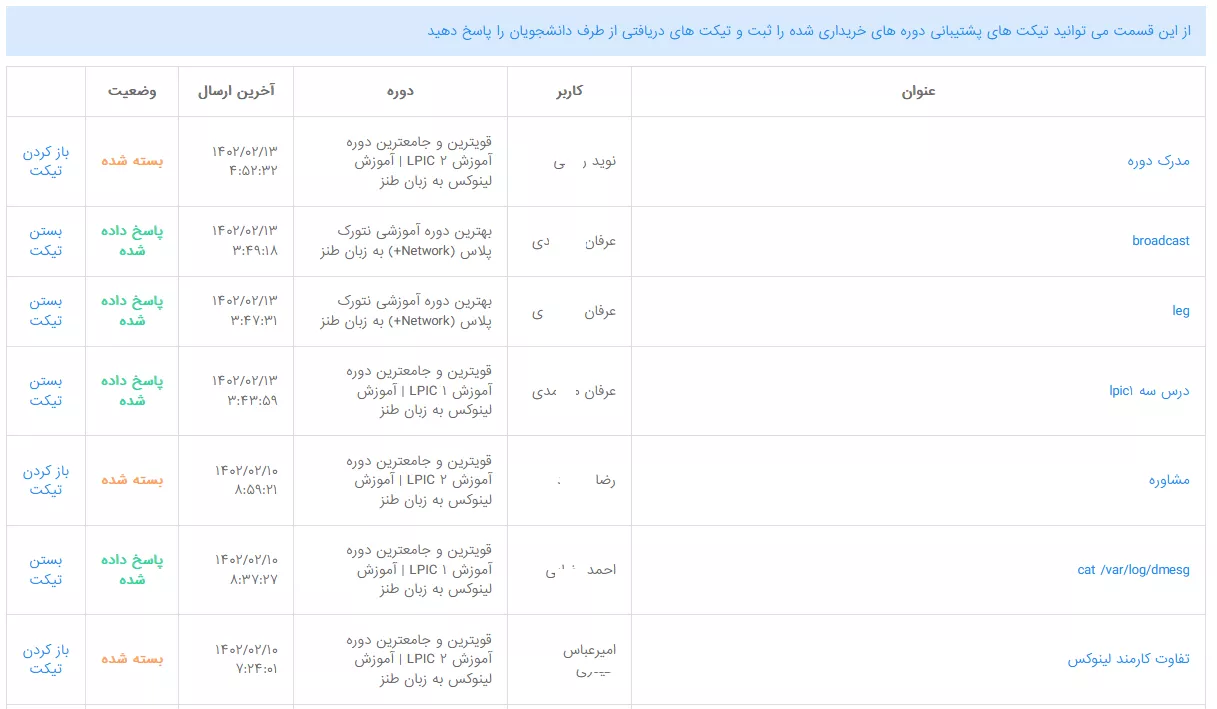Click the 'وضعیت' column header
The height and width of the screenshot is (709, 1217).
coord(132,91)
